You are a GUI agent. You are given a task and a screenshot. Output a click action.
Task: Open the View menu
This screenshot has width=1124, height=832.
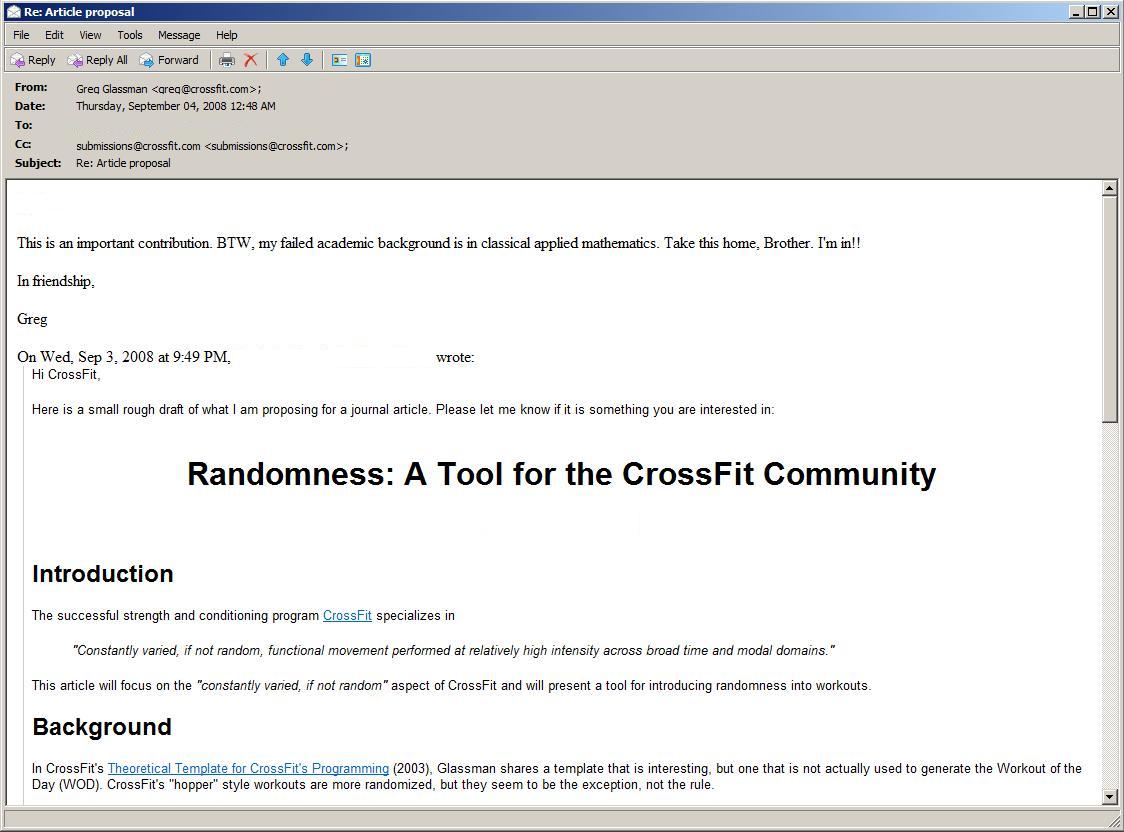(90, 35)
